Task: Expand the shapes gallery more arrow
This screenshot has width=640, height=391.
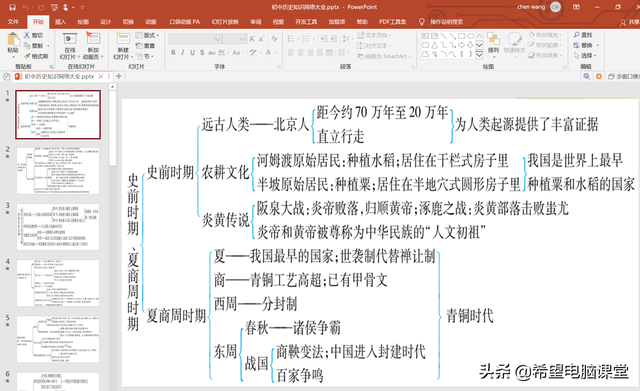Action: (479, 54)
